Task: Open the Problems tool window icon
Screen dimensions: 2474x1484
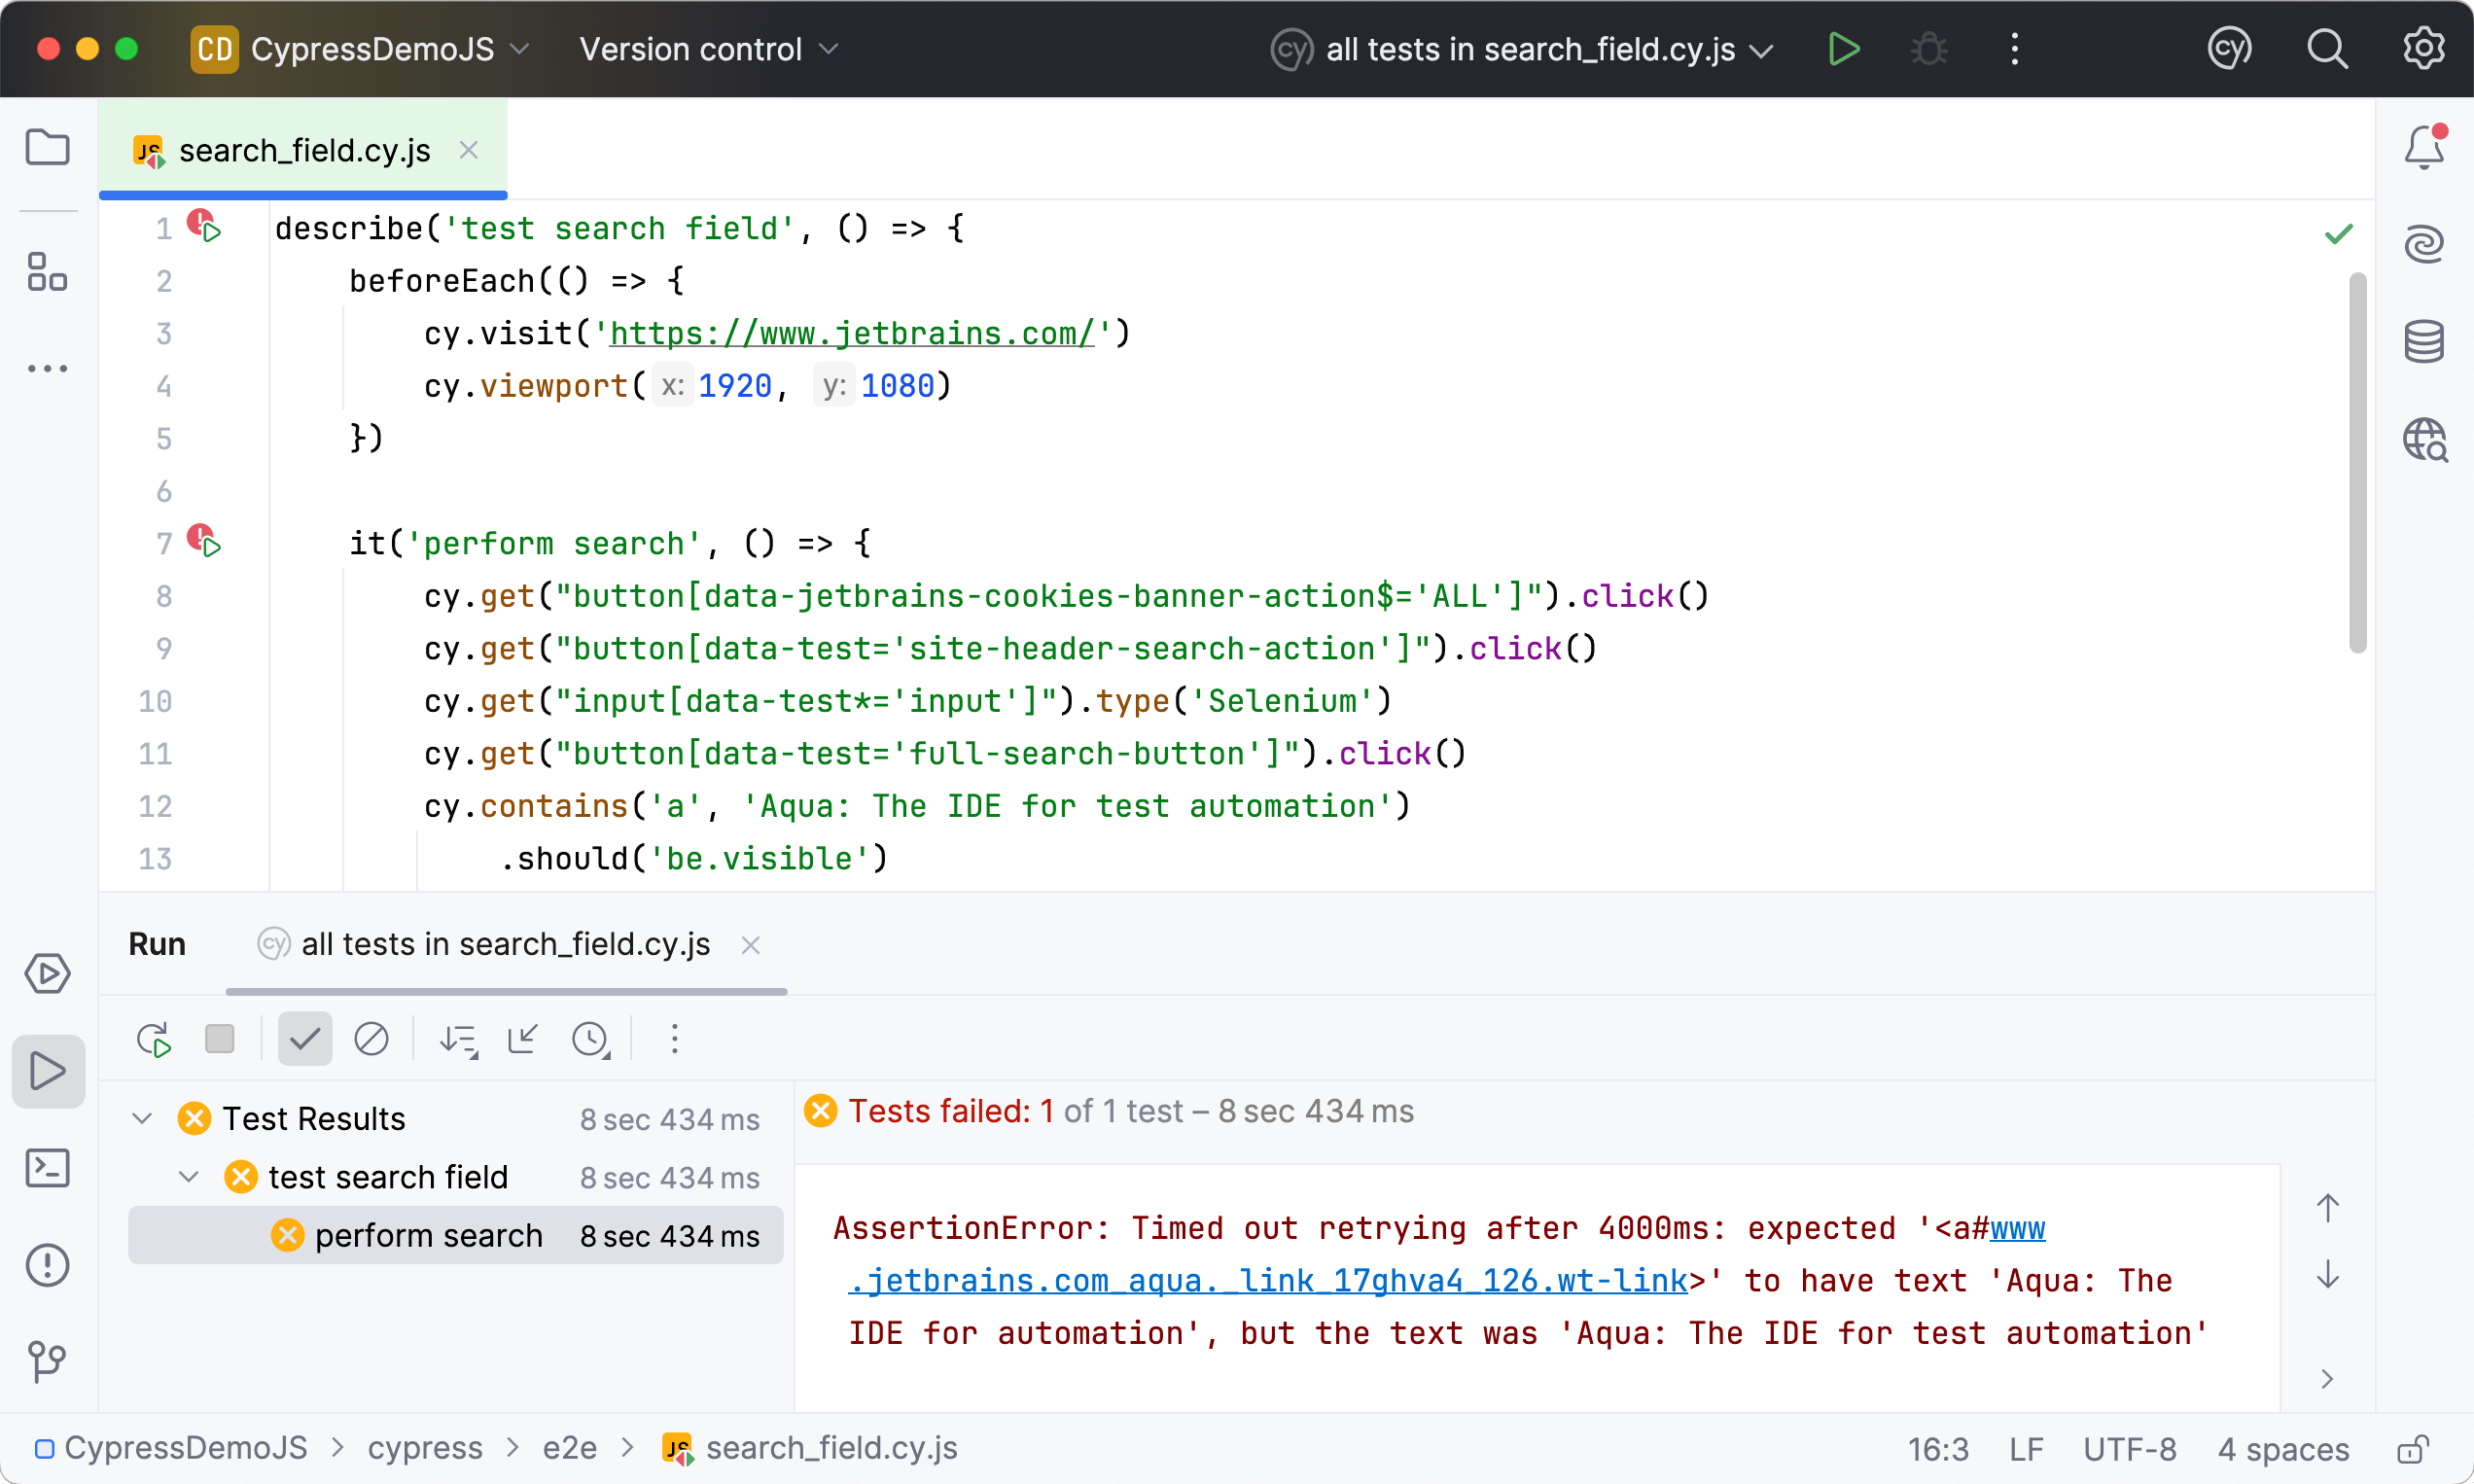Action: tap(48, 1265)
